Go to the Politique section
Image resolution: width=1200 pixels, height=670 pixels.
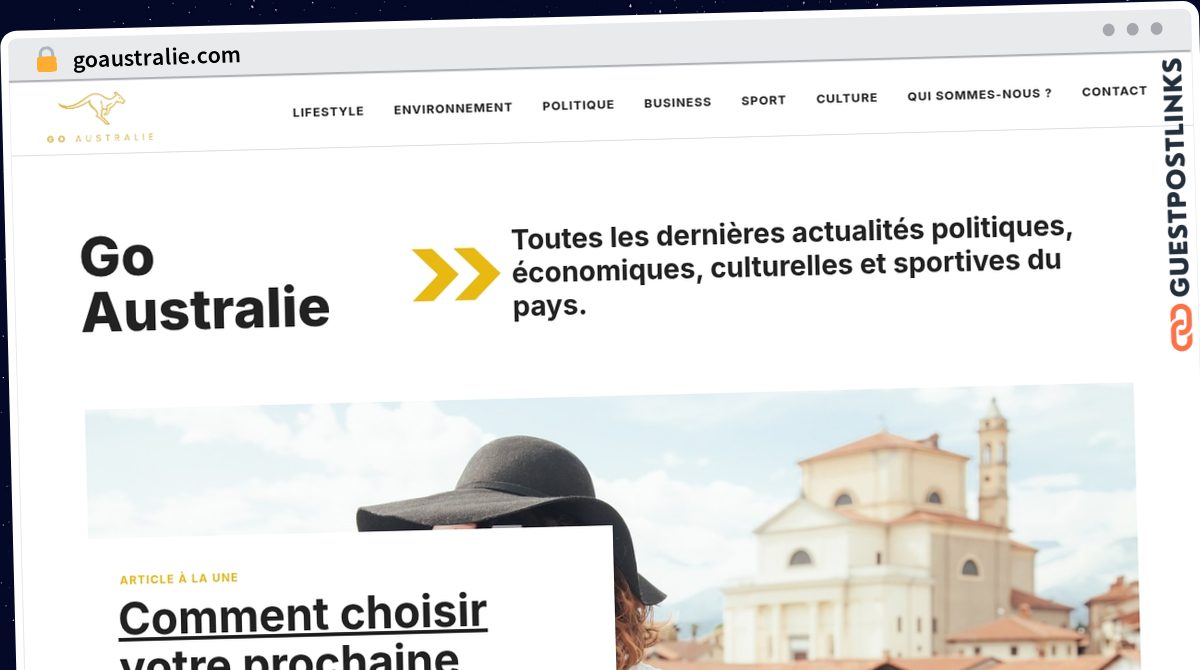(x=578, y=104)
